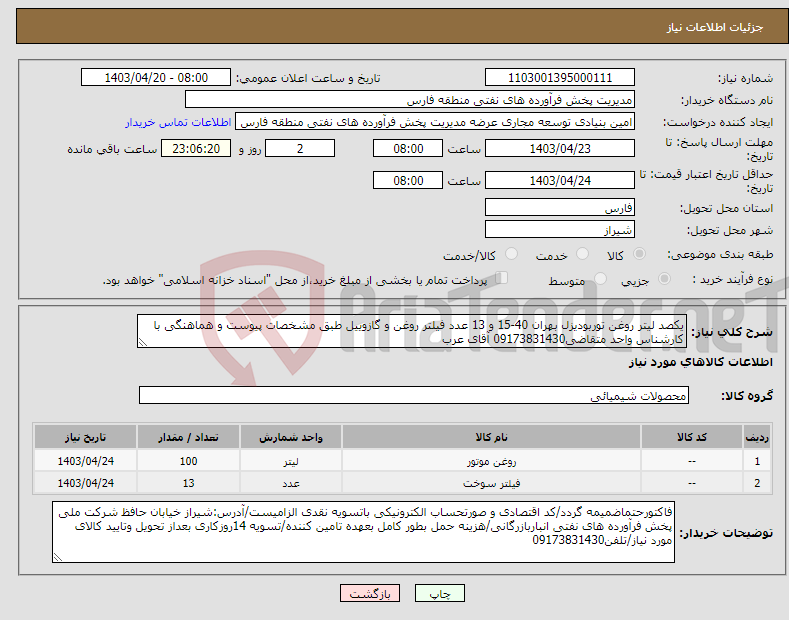Image resolution: width=789 pixels, height=620 pixels.
Task: Click the گروه کالا field محصولات شیمیائی
Action: coord(414,396)
